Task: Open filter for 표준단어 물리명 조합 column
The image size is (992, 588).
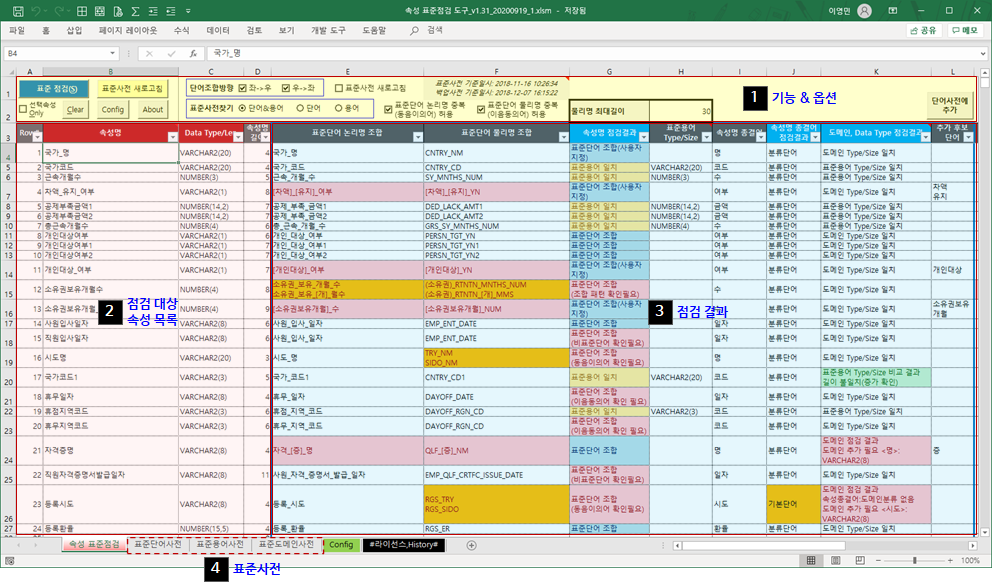Action: 564,137
